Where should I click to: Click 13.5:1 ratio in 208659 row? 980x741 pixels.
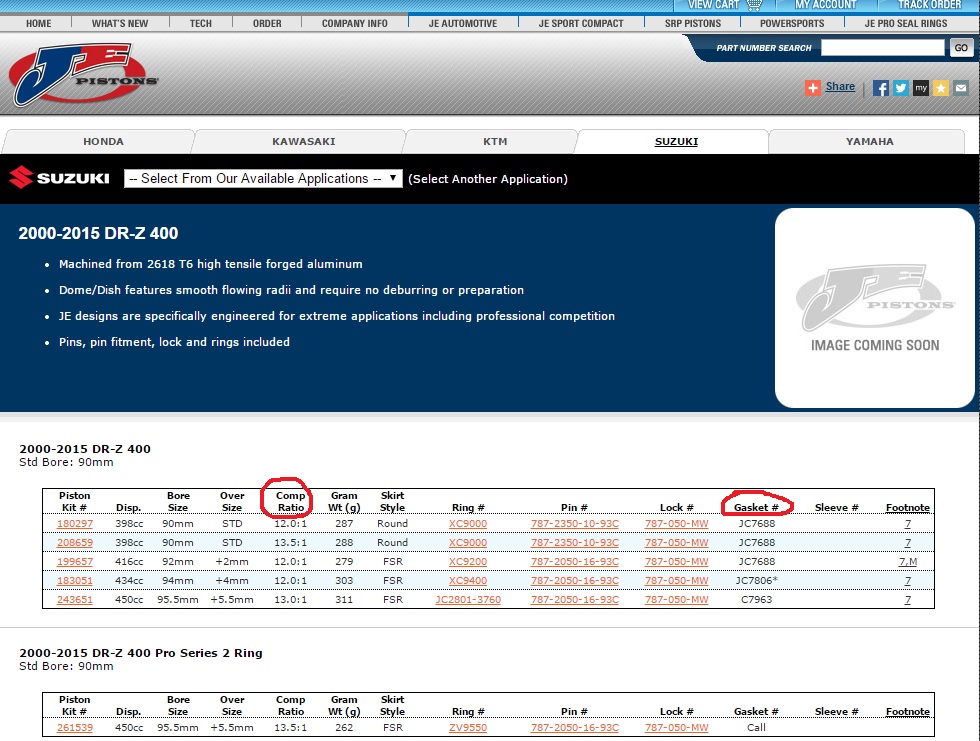point(290,542)
